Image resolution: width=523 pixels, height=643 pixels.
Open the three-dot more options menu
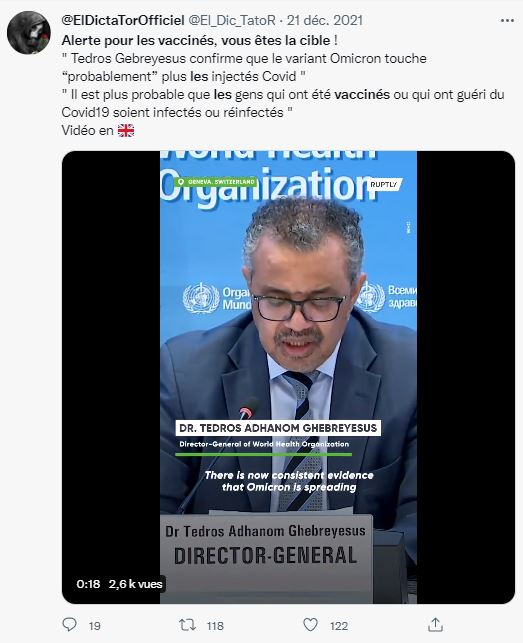pyautogui.click(x=507, y=21)
